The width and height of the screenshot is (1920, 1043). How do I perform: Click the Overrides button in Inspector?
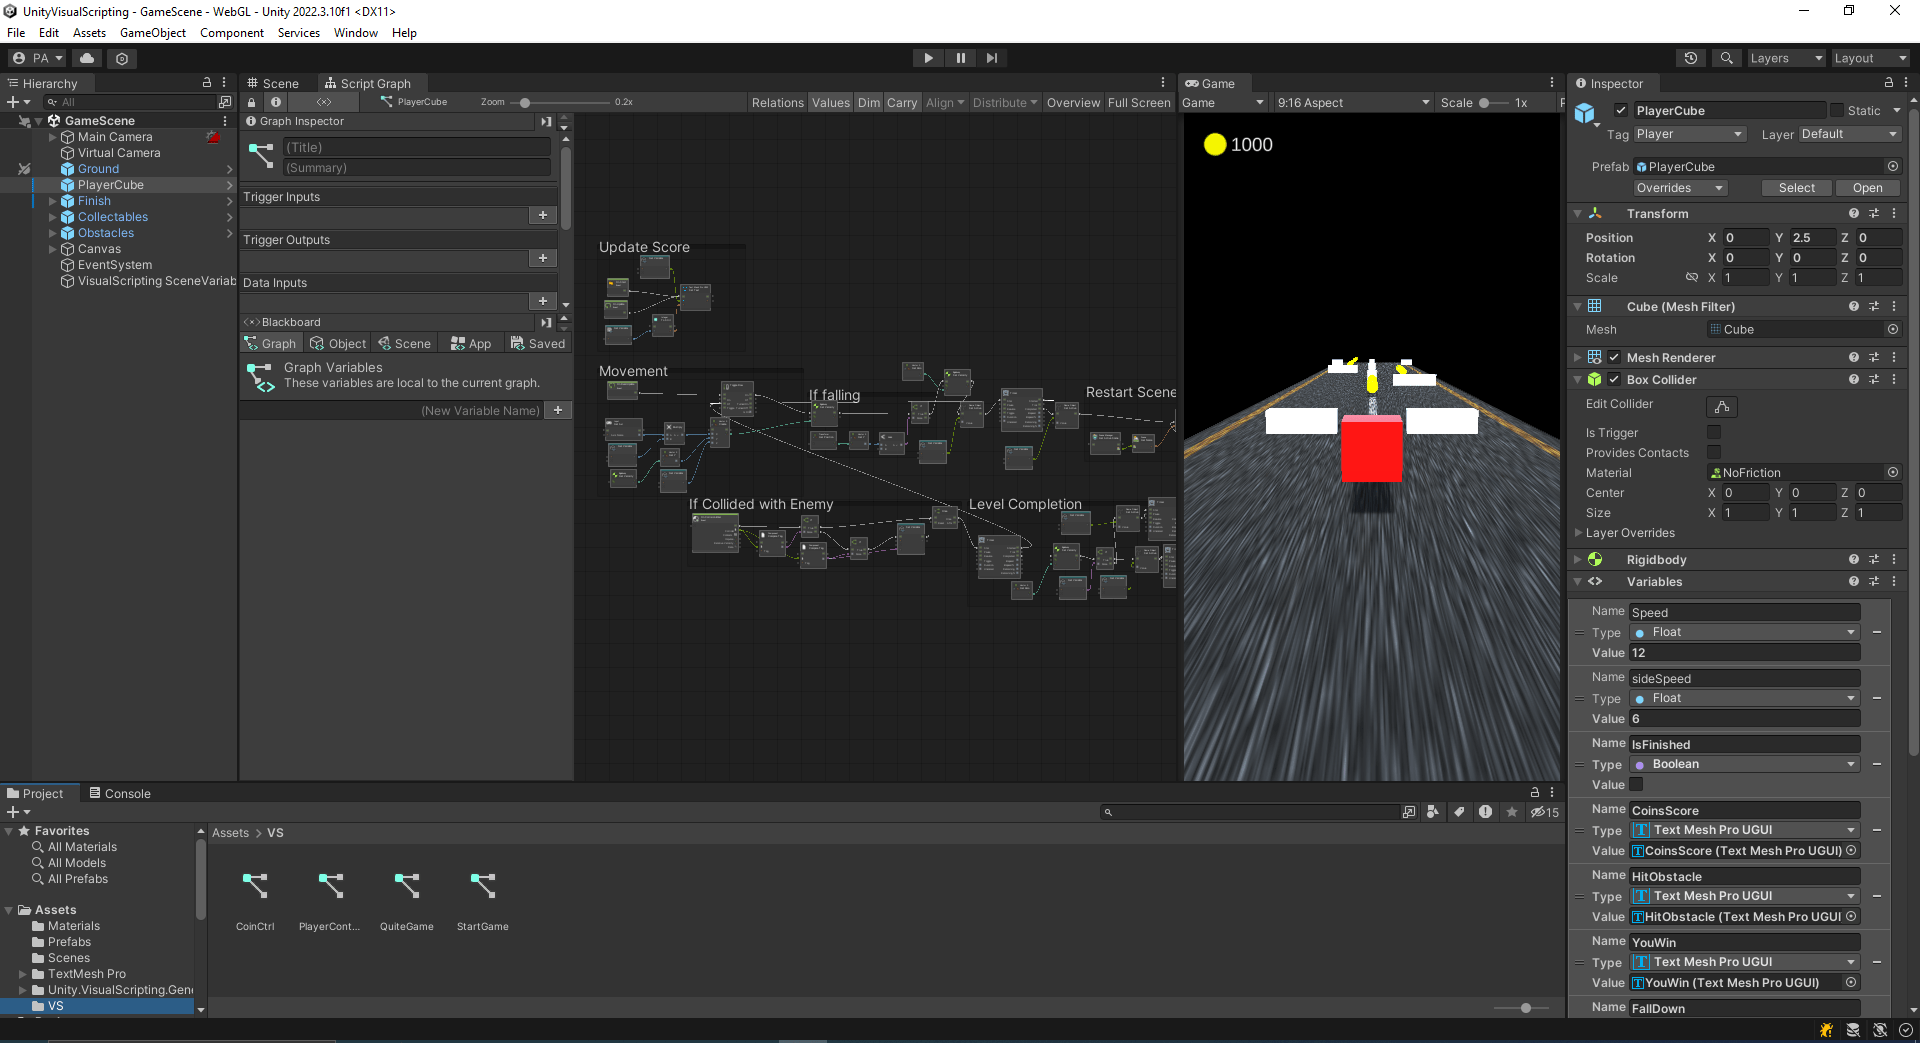(1679, 187)
